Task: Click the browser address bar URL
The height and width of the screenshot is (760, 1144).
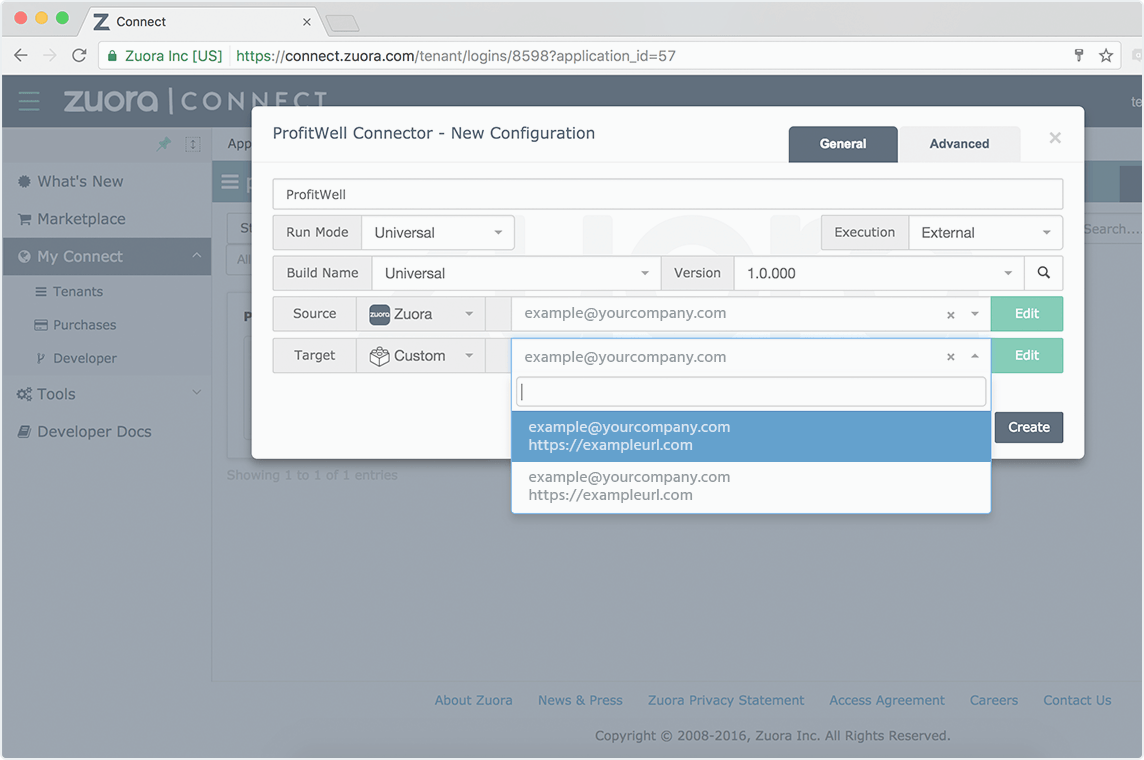Action: (455, 55)
